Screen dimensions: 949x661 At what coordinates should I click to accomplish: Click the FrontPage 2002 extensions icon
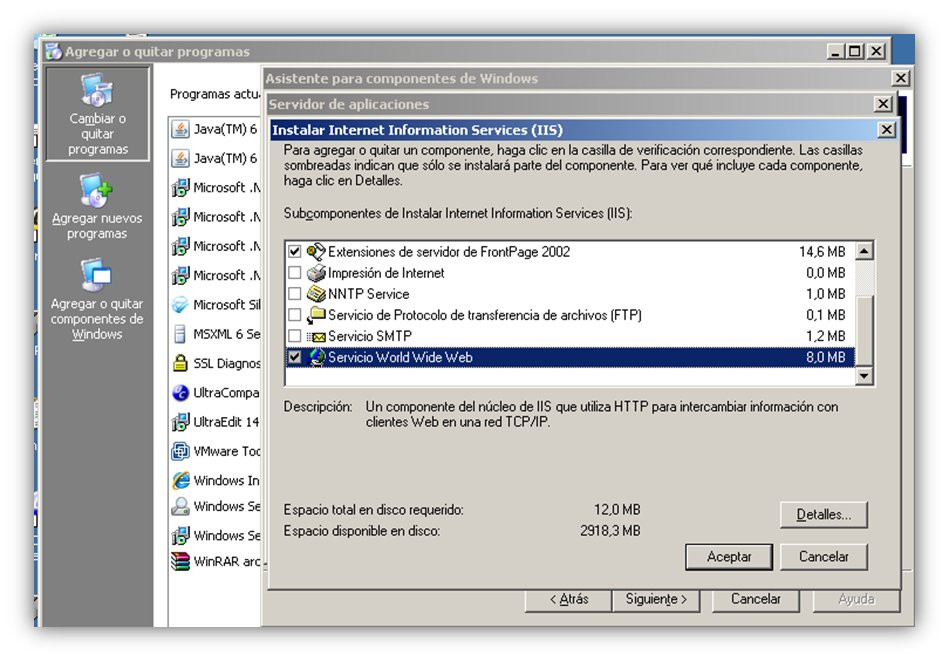pyautogui.click(x=316, y=252)
